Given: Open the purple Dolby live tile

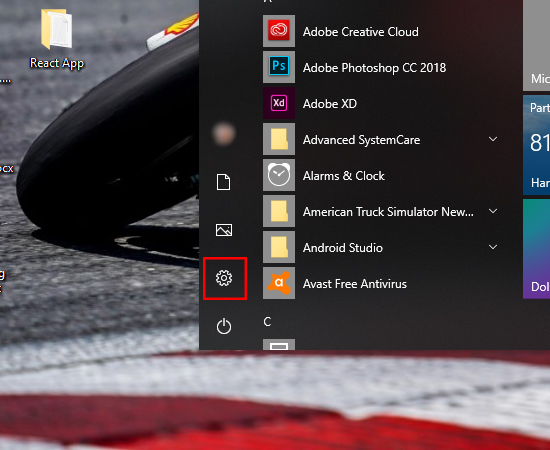Looking at the screenshot, I should pyautogui.click(x=536, y=249).
